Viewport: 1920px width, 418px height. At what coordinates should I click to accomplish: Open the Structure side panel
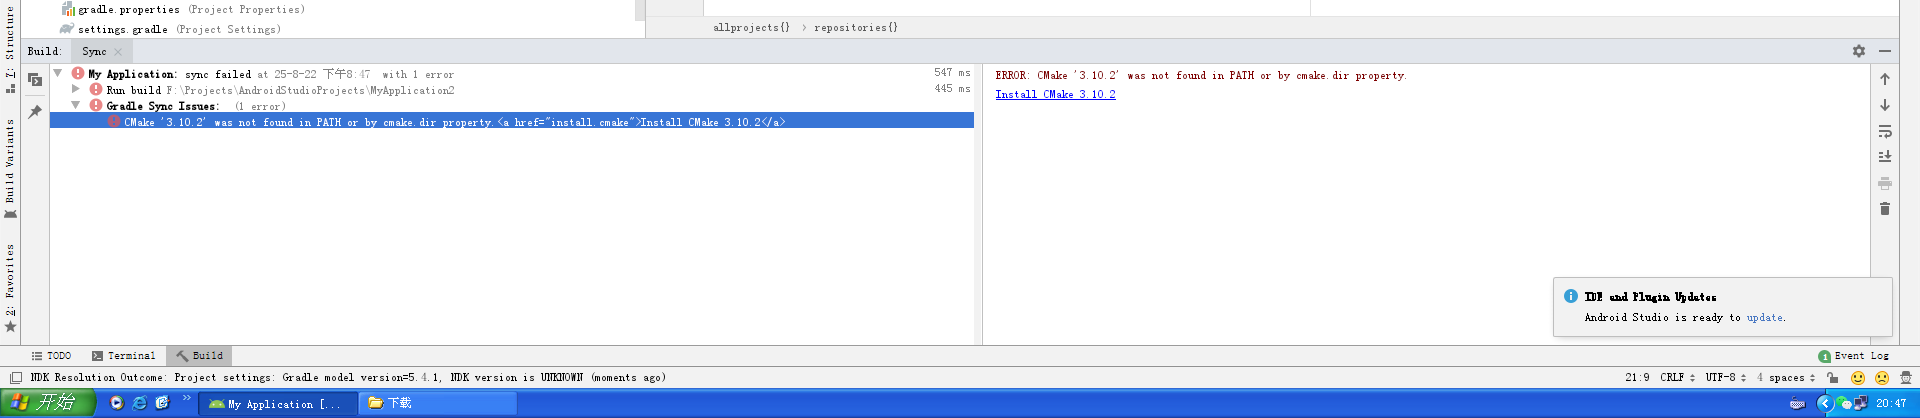[10, 50]
